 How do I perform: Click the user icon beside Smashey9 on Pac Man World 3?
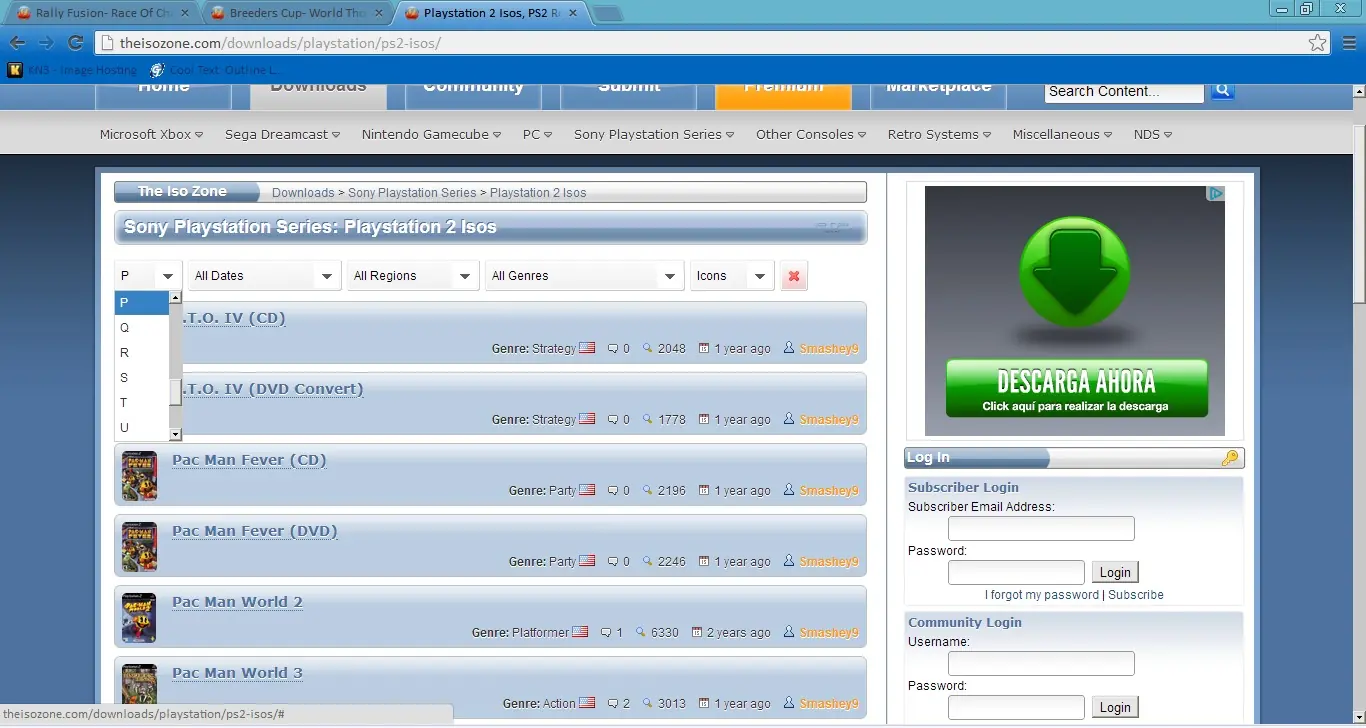tap(789, 703)
